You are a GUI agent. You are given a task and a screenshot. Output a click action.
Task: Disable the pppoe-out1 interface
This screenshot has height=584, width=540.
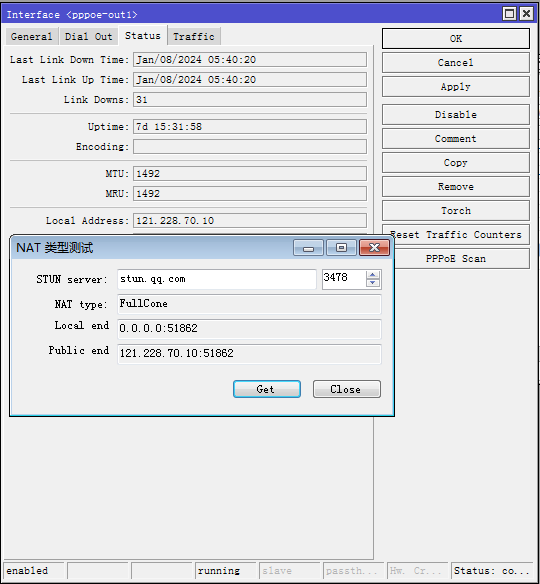click(x=456, y=115)
